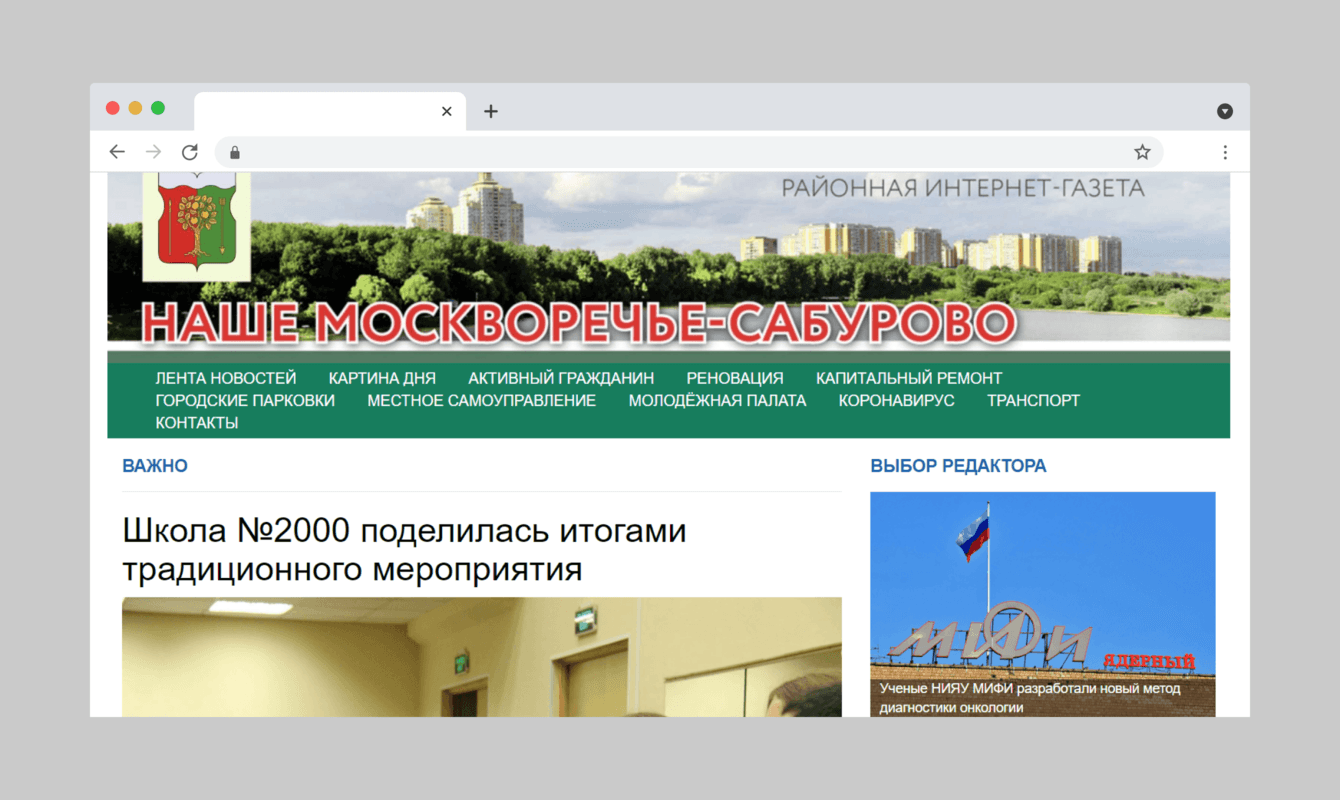Reload the page with the refresh icon
The image size is (1340, 800).
(190, 151)
